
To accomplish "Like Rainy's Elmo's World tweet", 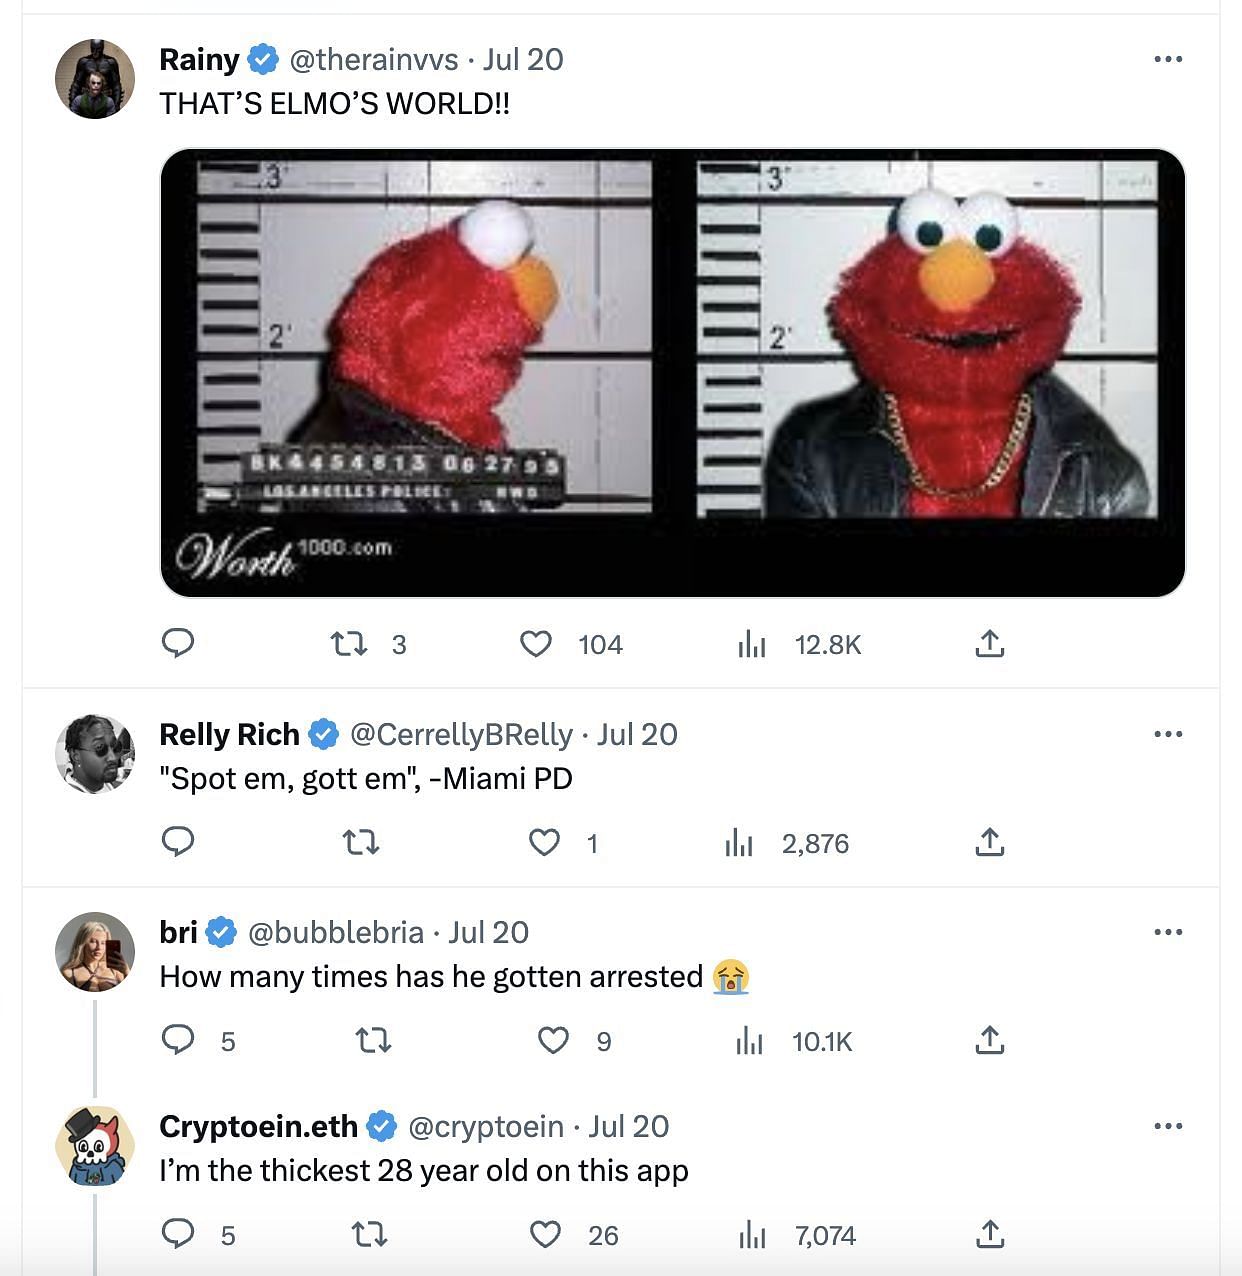I will click(536, 644).
